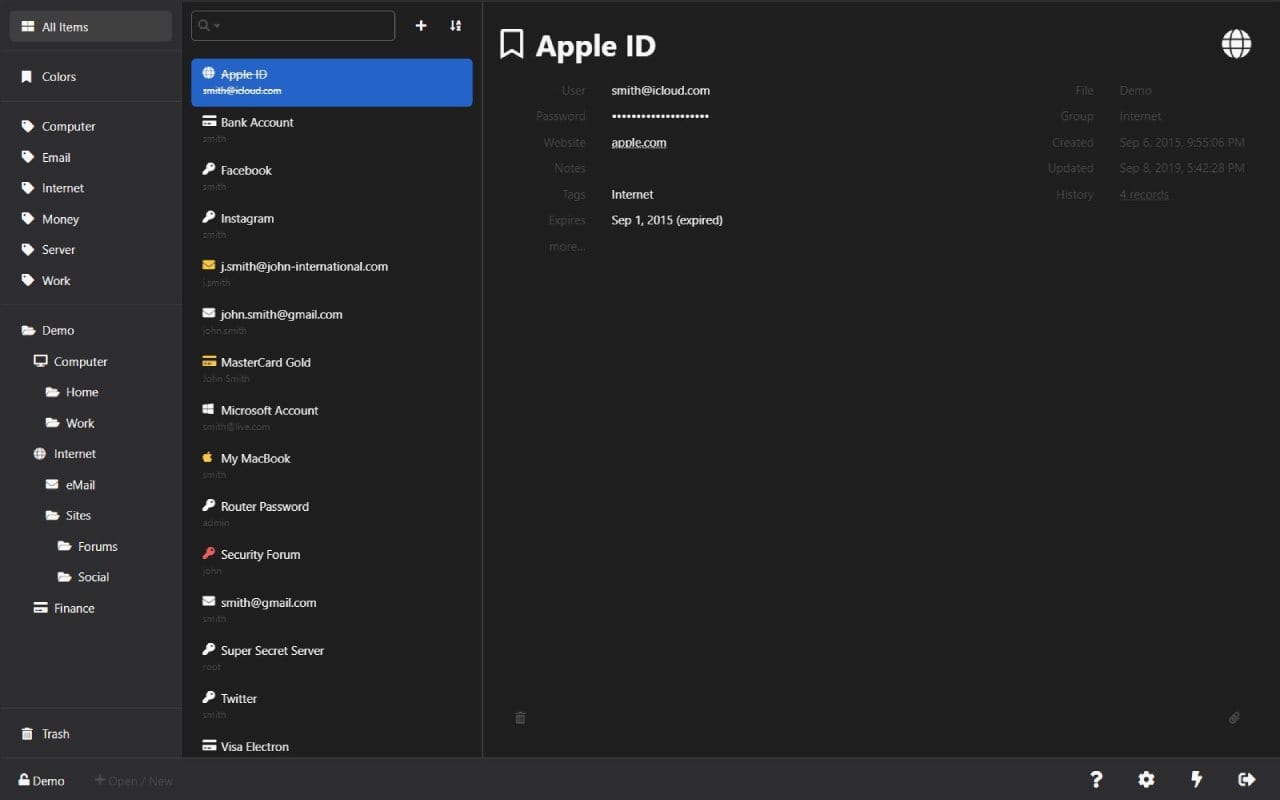Toggle the bookmark icon next to Apple ID title
The height and width of the screenshot is (800, 1280).
pyautogui.click(x=513, y=44)
